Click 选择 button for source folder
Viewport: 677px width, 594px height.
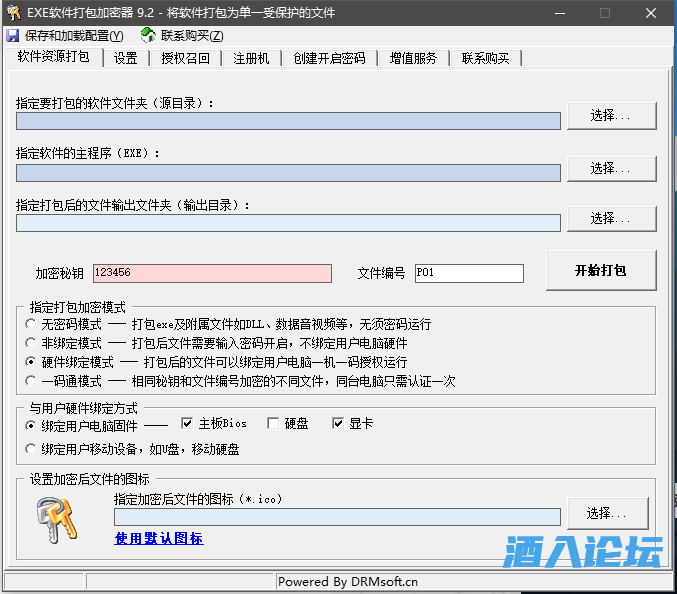tap(611, 116)
